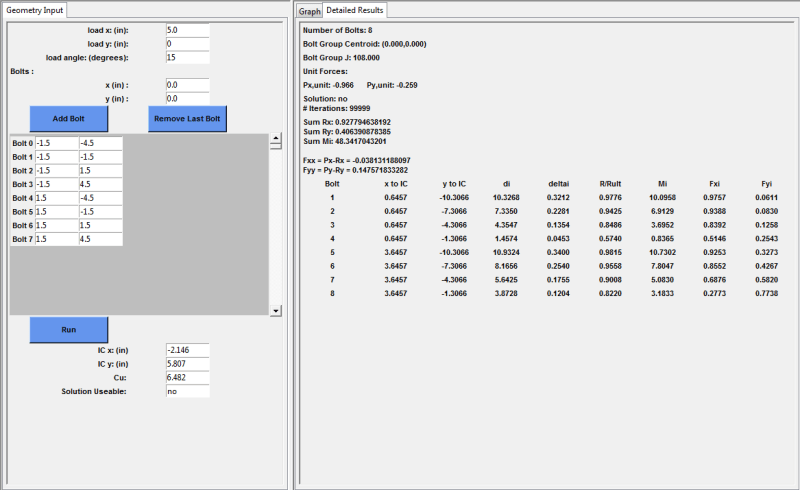Click Bolt 7 y coordinate field
Image resolution: width=800 pixels, height=490 pixels.
(x=101, y=239)
